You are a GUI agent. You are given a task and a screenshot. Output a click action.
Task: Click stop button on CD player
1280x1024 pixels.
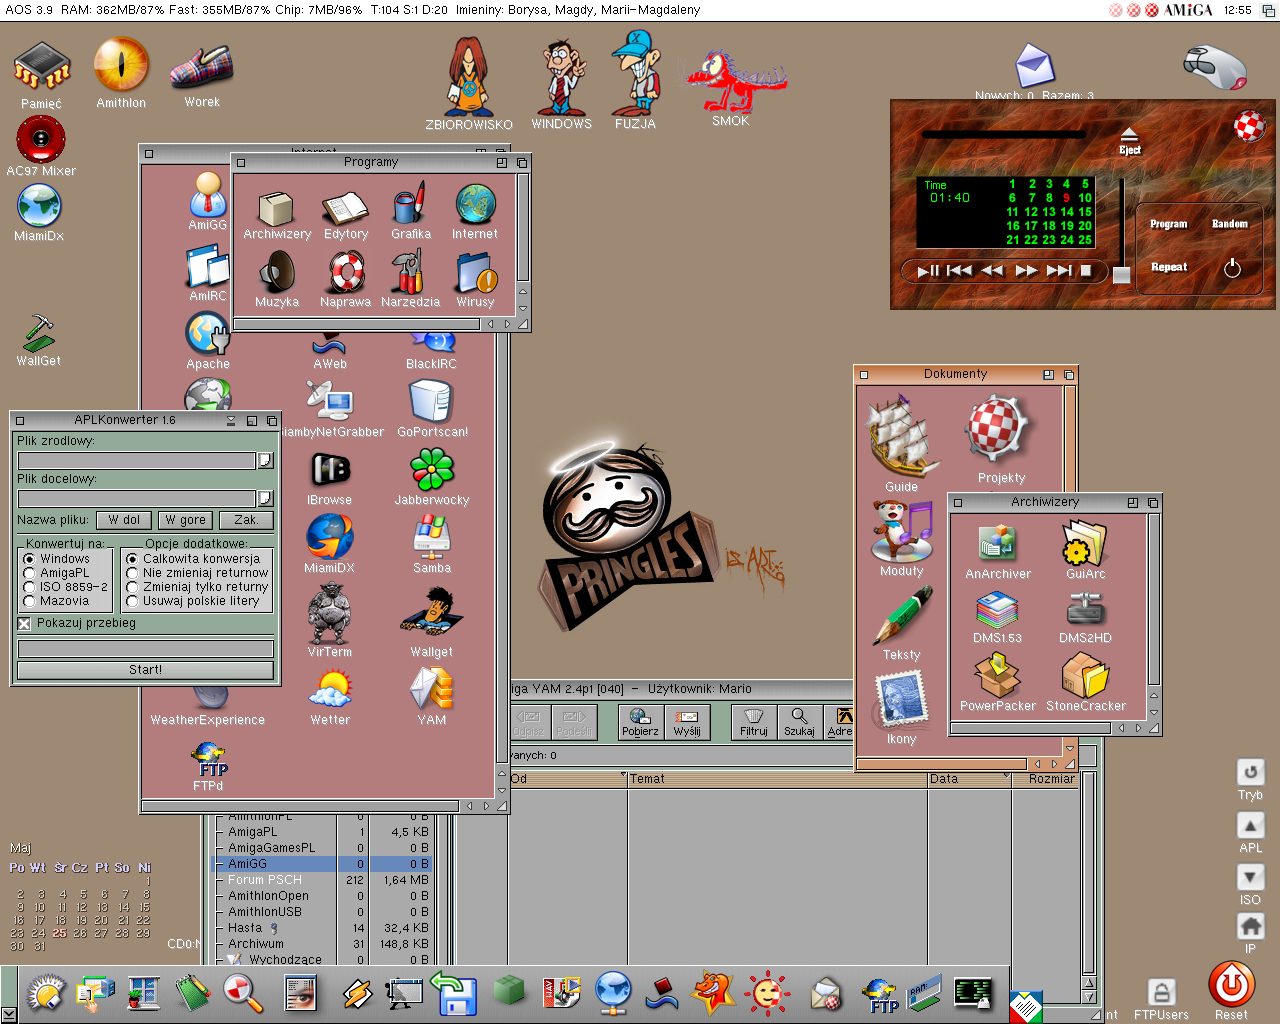coord(1086,270)
